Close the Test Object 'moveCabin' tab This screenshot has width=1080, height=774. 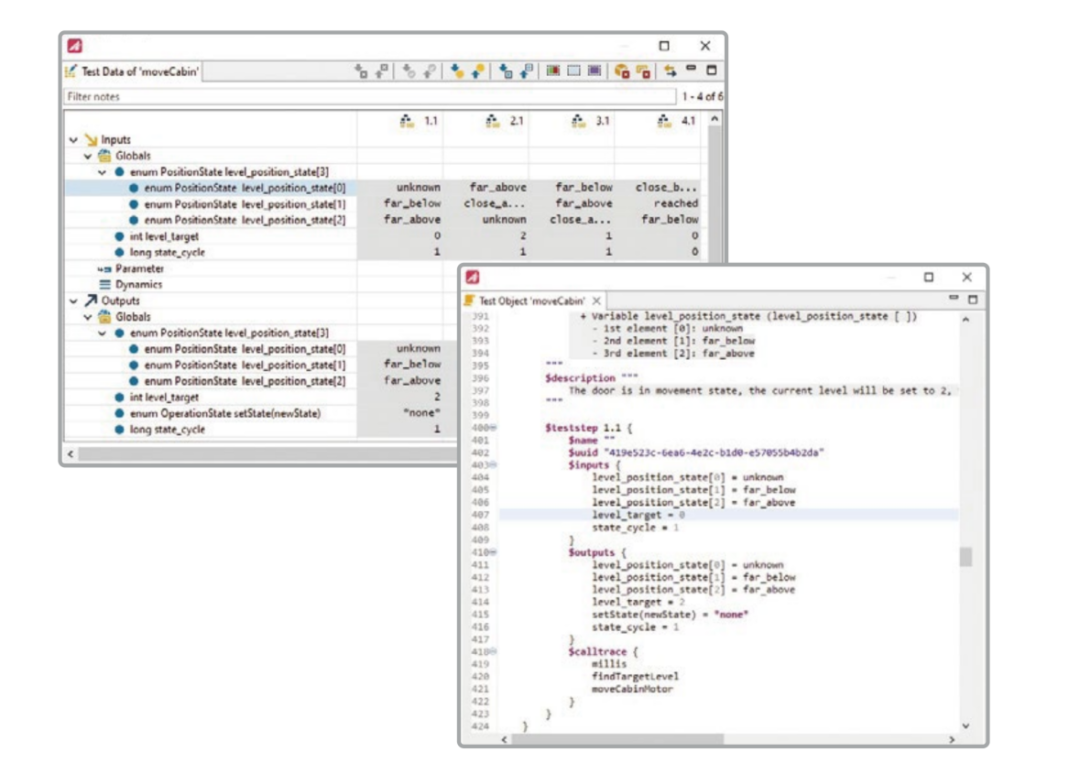[596, 301]
